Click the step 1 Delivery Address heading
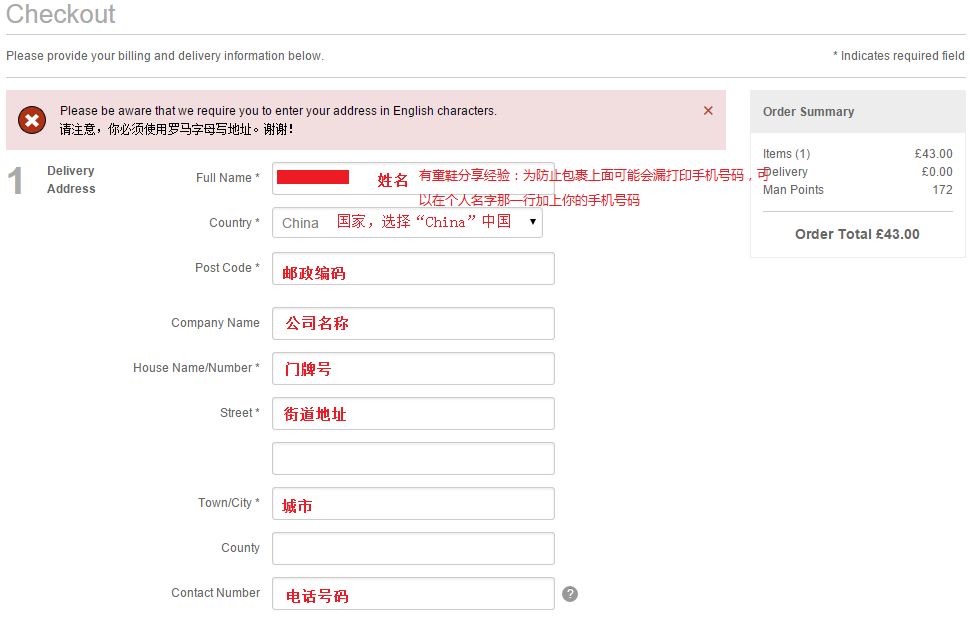The width and height of the screenshot is (970, 630). (x=71, y=180)
